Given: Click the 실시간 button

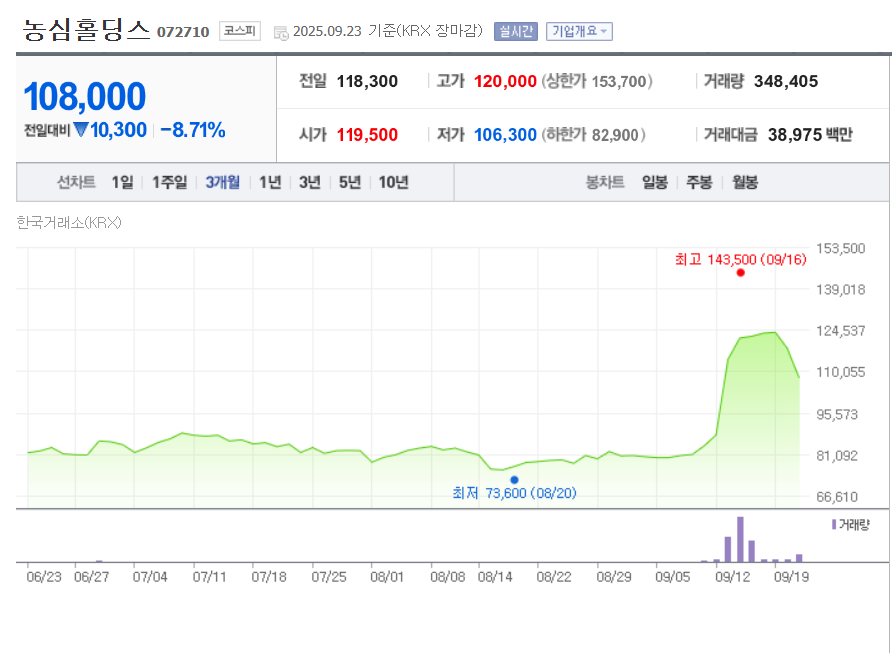Looking at the screenshot, I should tap(515, 31).
